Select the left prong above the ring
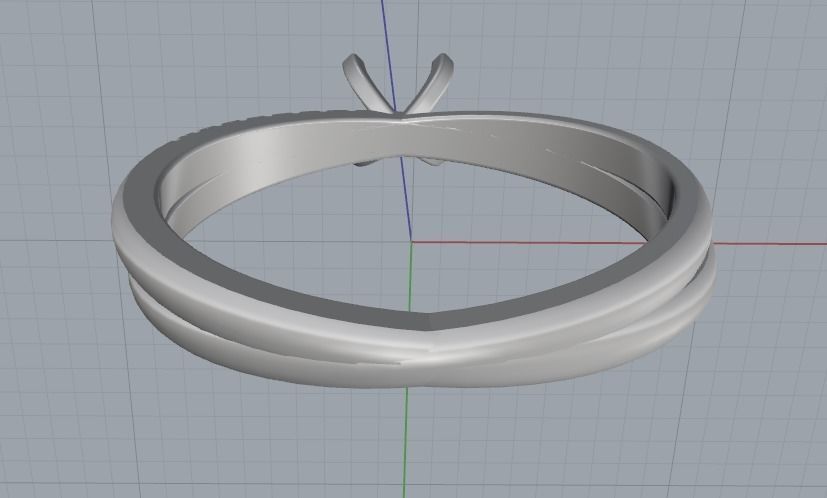 [365, 84]
